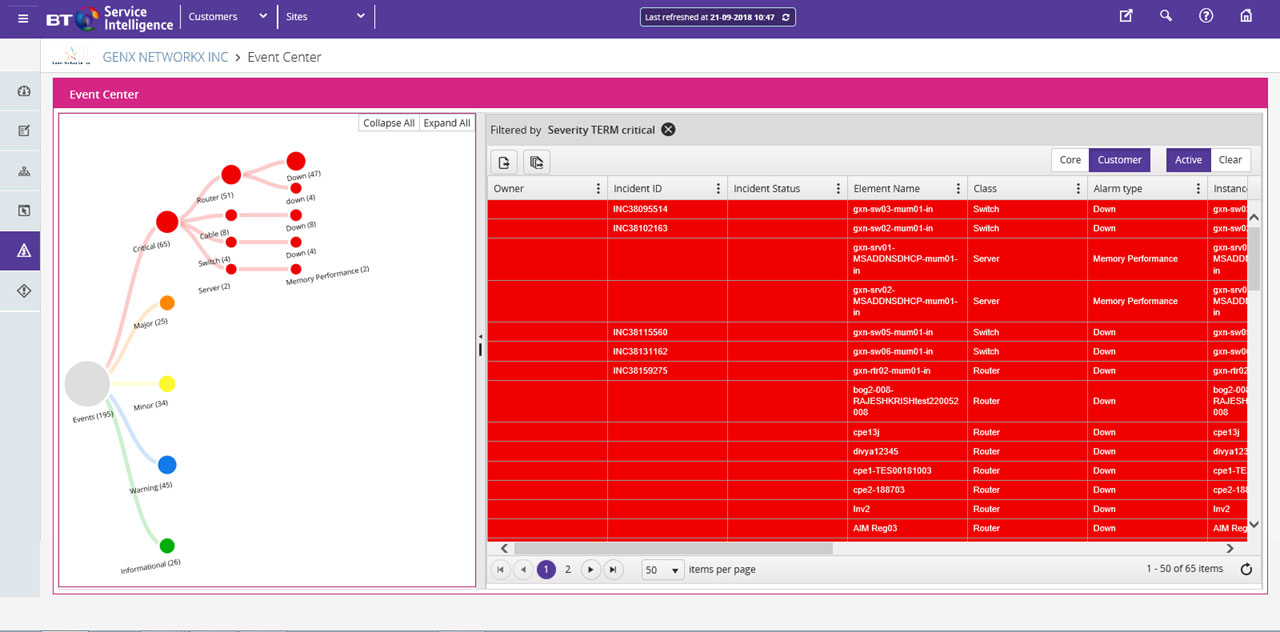Reload the grid with the refresh icon
Image resolution: width=1280 pixels, height=632 pixels.
coord(1246,570)
